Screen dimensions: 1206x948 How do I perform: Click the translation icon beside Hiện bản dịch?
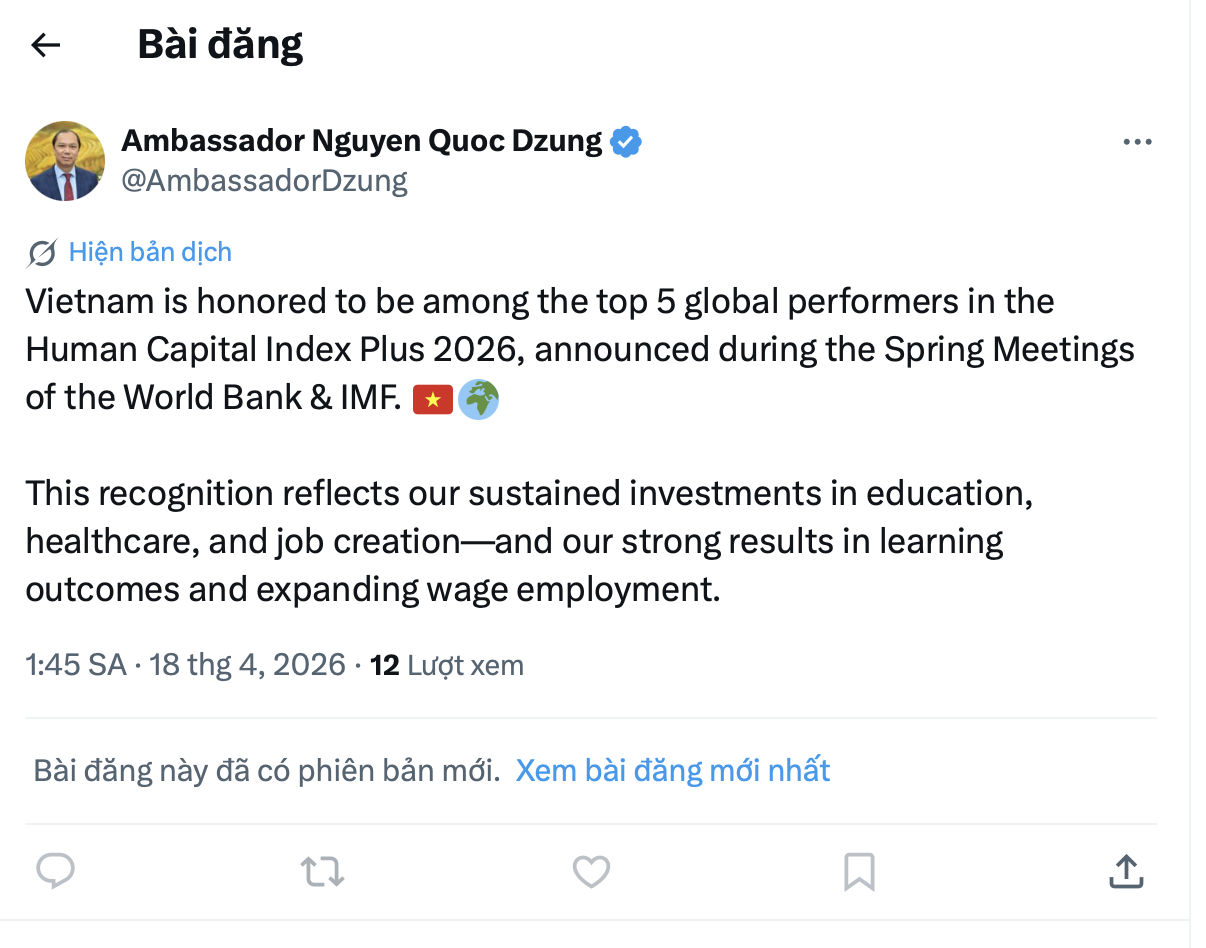tap(42, 253)
